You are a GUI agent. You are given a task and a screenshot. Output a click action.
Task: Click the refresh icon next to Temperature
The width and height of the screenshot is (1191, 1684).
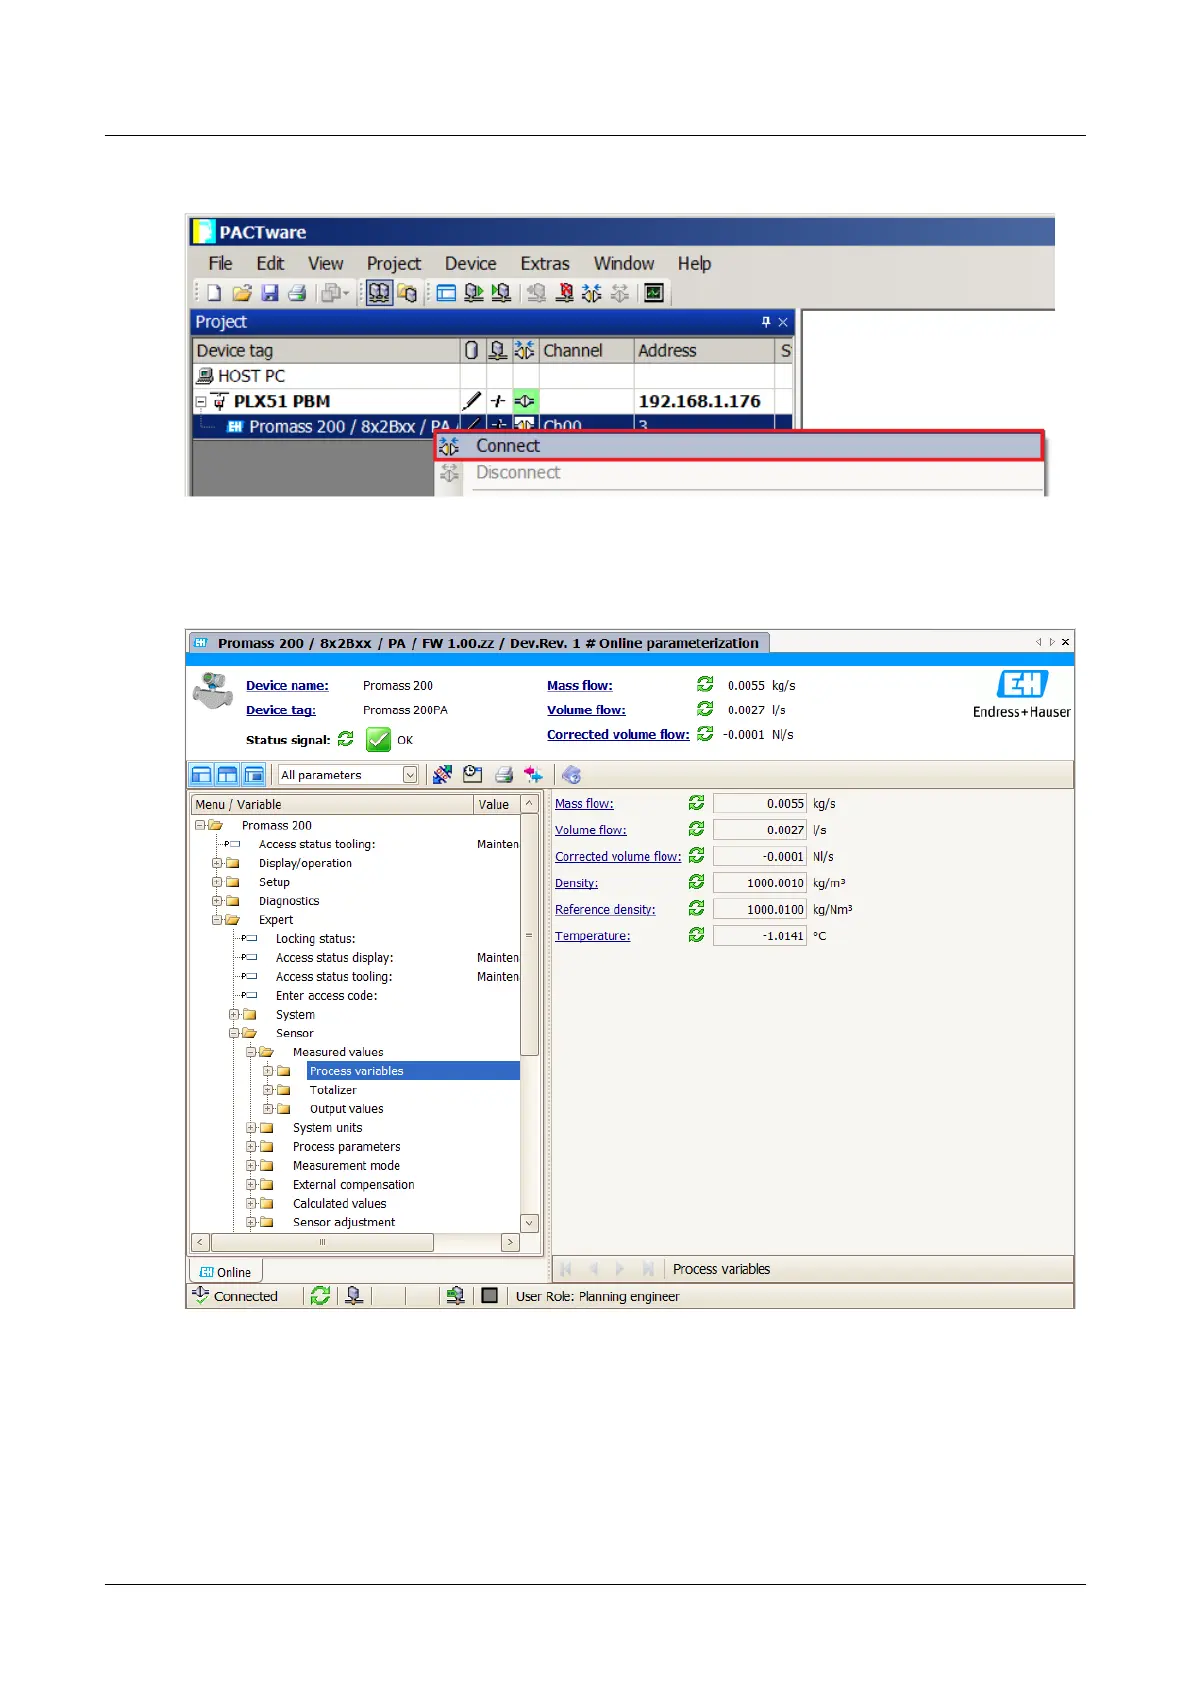tap(696, 935)
